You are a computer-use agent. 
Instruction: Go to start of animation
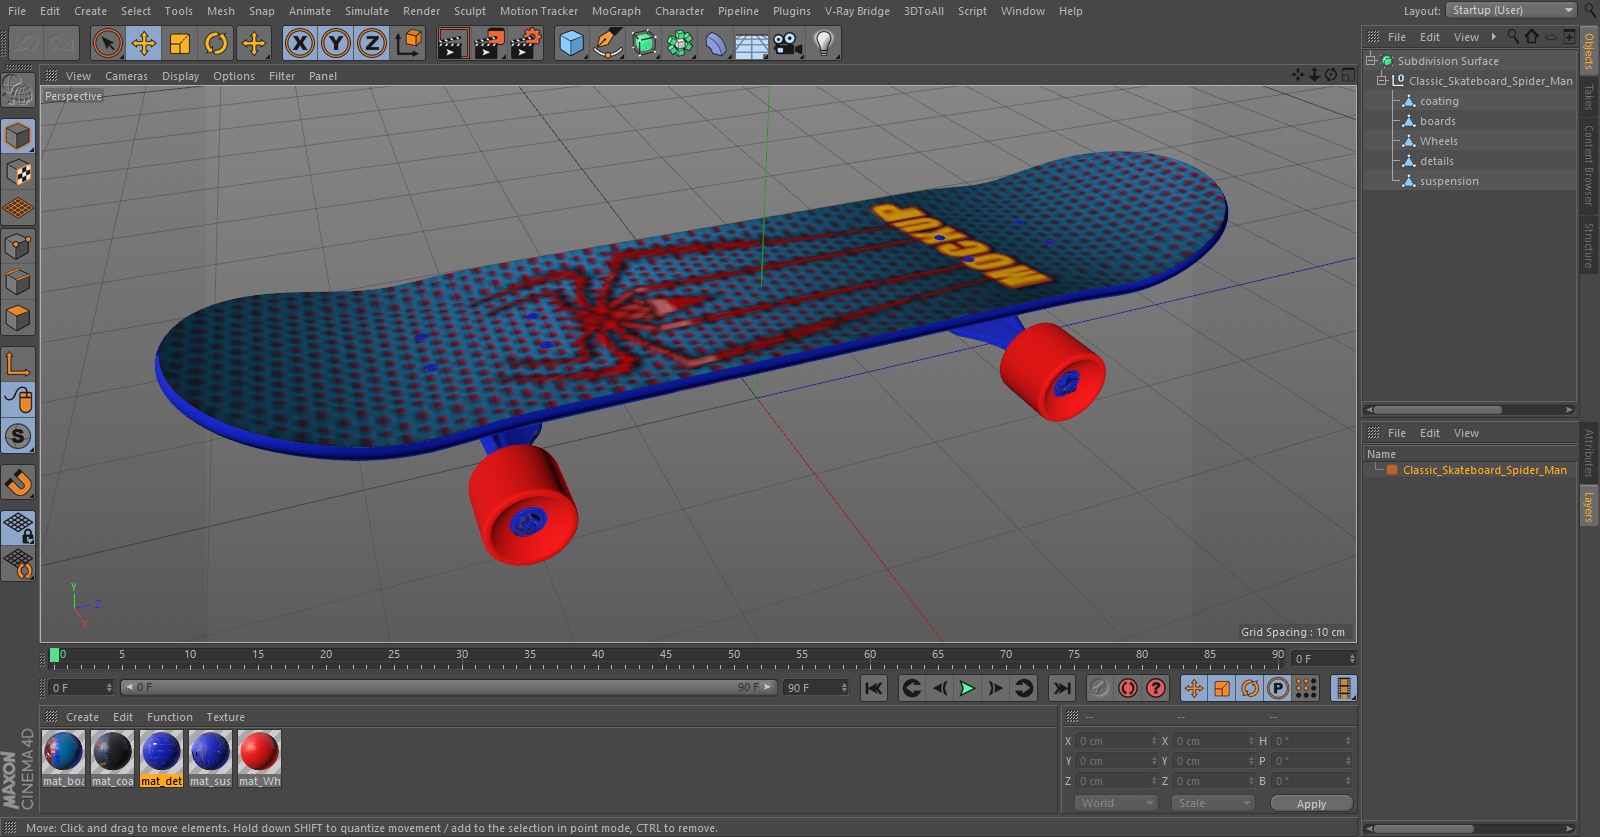[874, 688]
